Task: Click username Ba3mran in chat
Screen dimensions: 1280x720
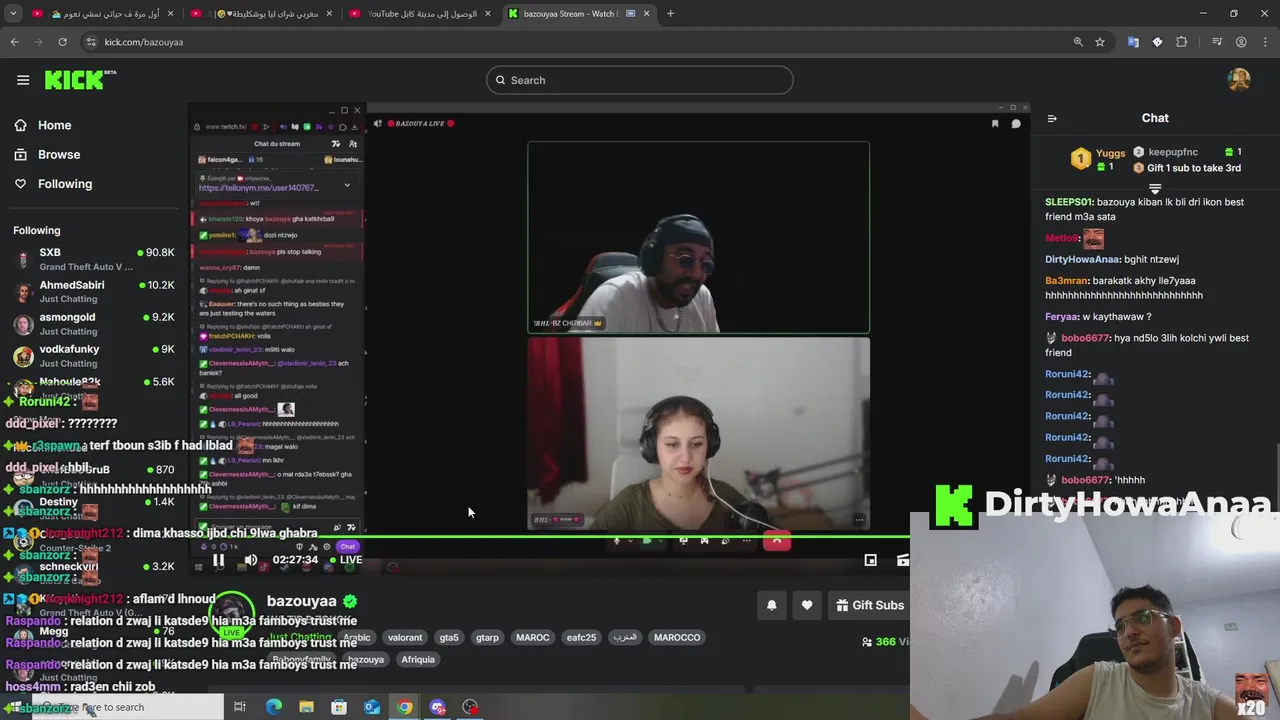Action: click(1066, 281)
